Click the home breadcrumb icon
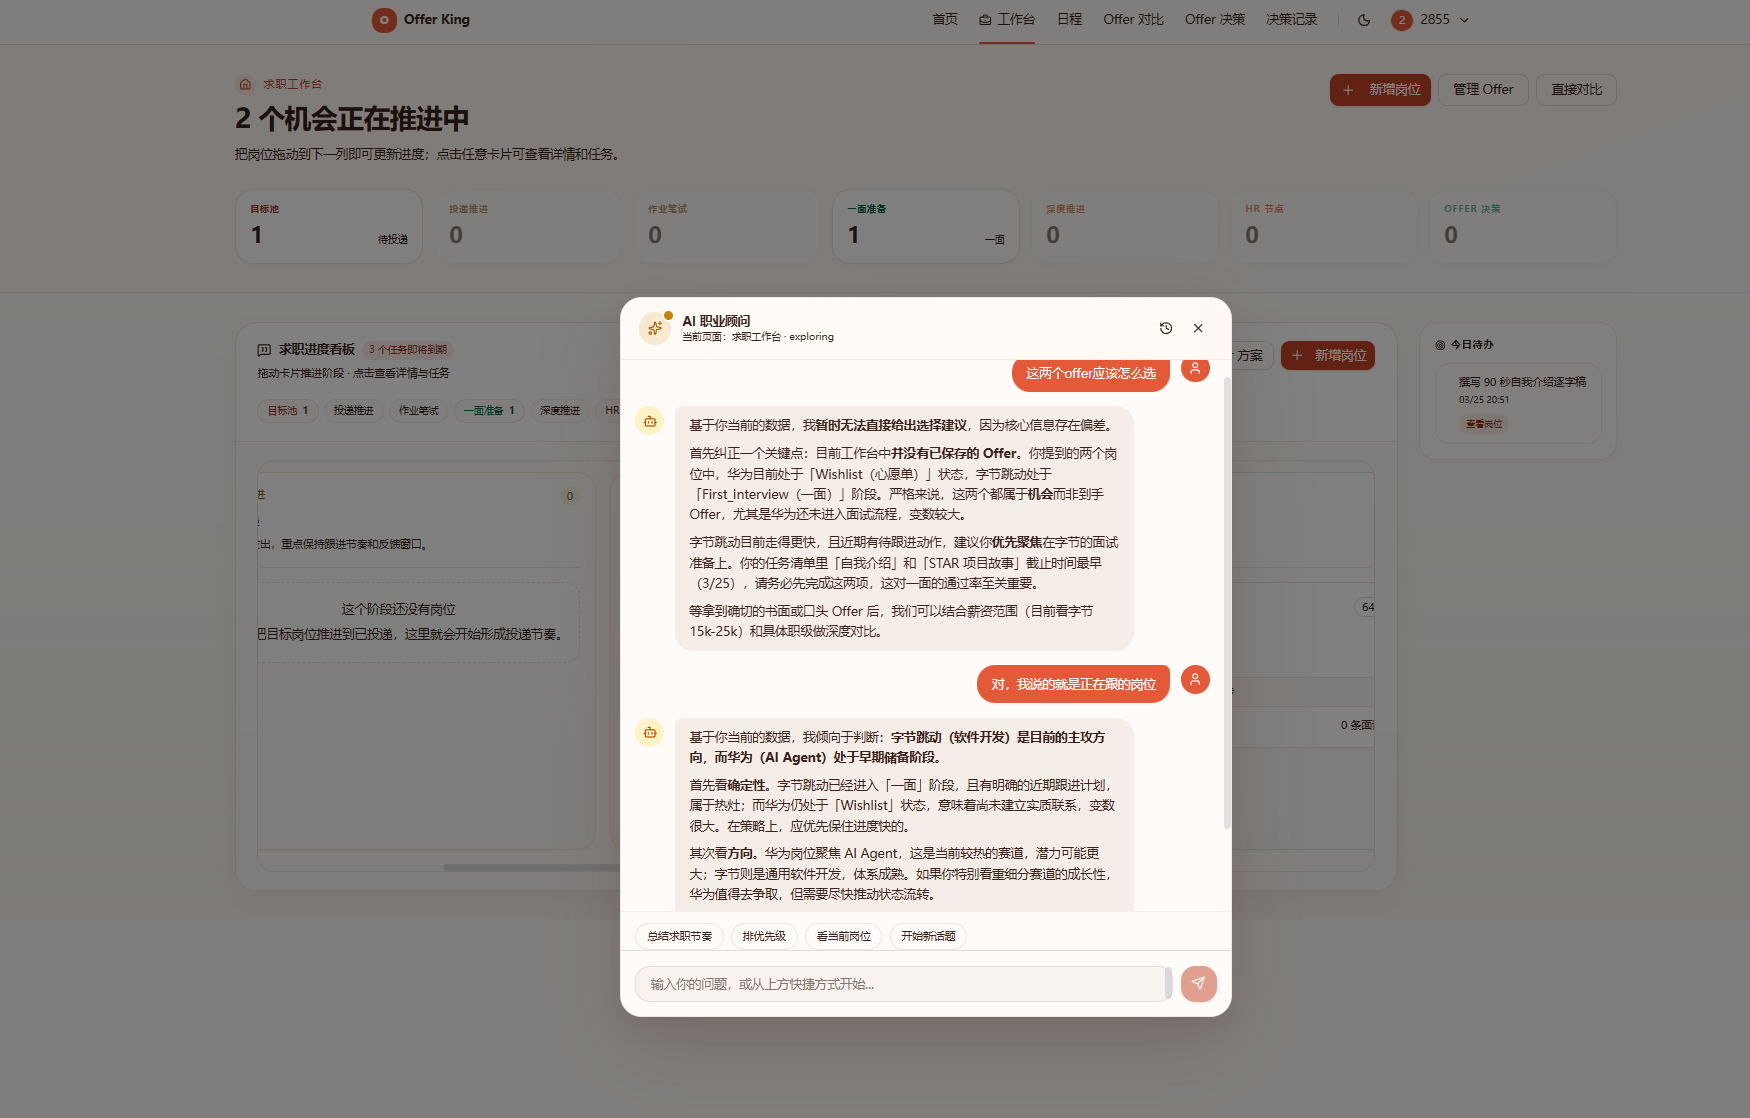Image resolution: width=1750 pixels, height=1118 pixels. coord(245,84)
